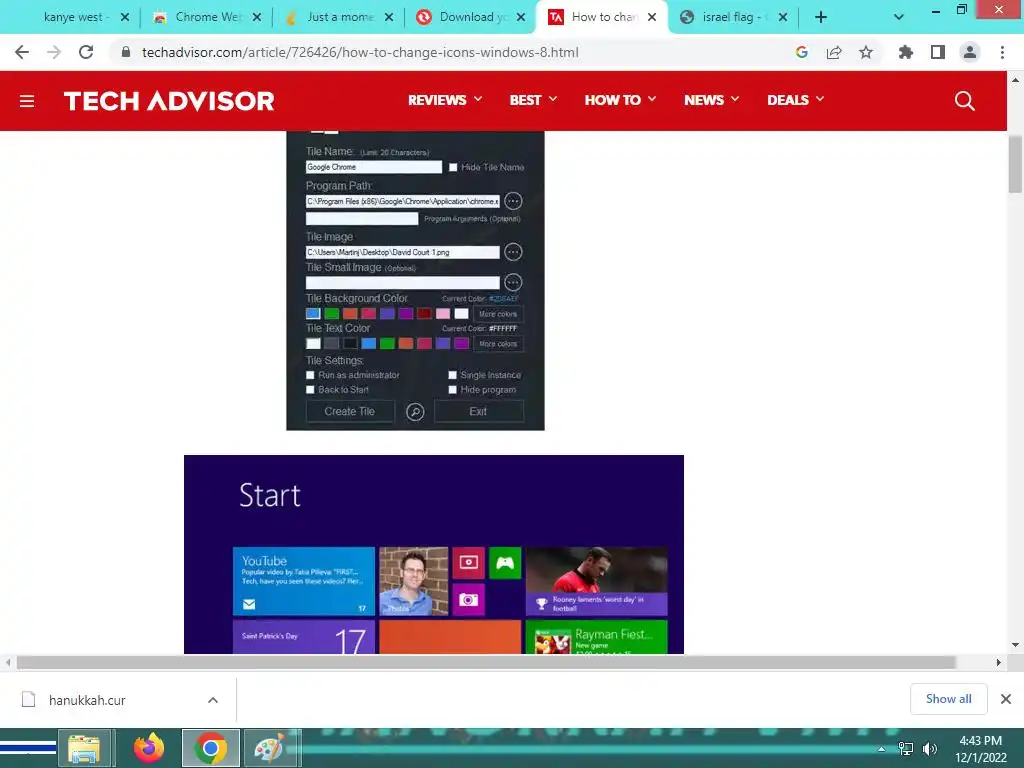Check the Hide Tile Name box
Image resolution: width=1024 pixels, height=768 pixels.
[453, 167]
